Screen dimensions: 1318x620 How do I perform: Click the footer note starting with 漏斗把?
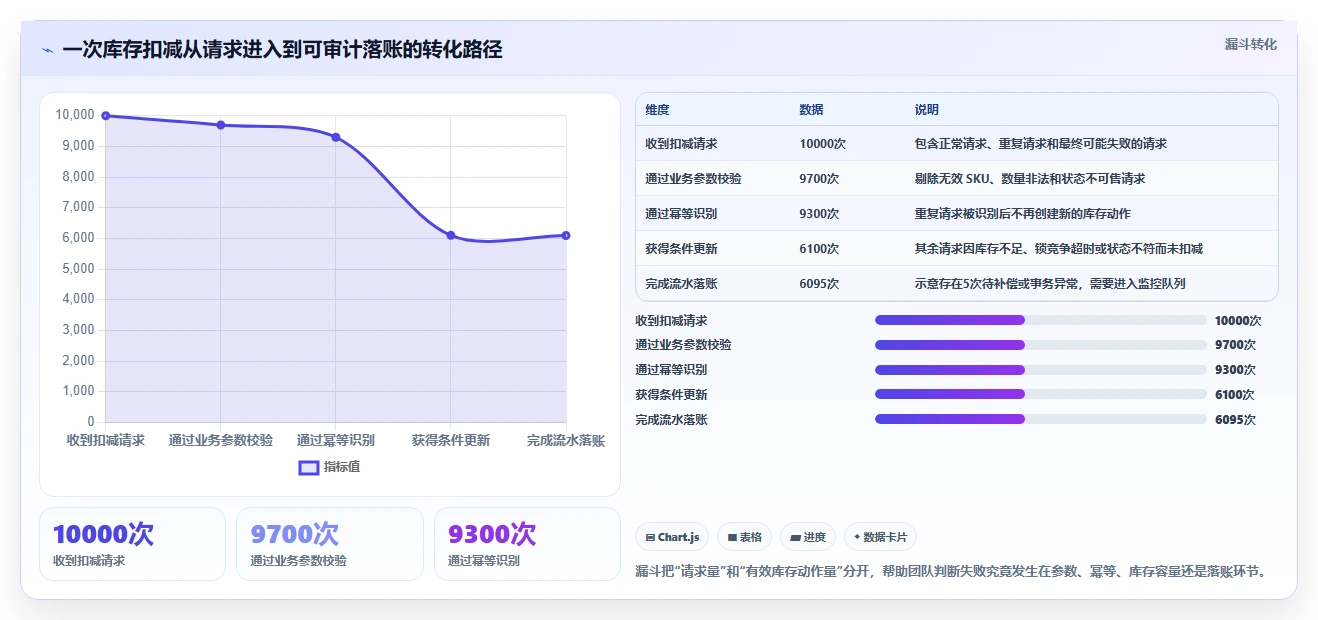[x=954, y=572]
